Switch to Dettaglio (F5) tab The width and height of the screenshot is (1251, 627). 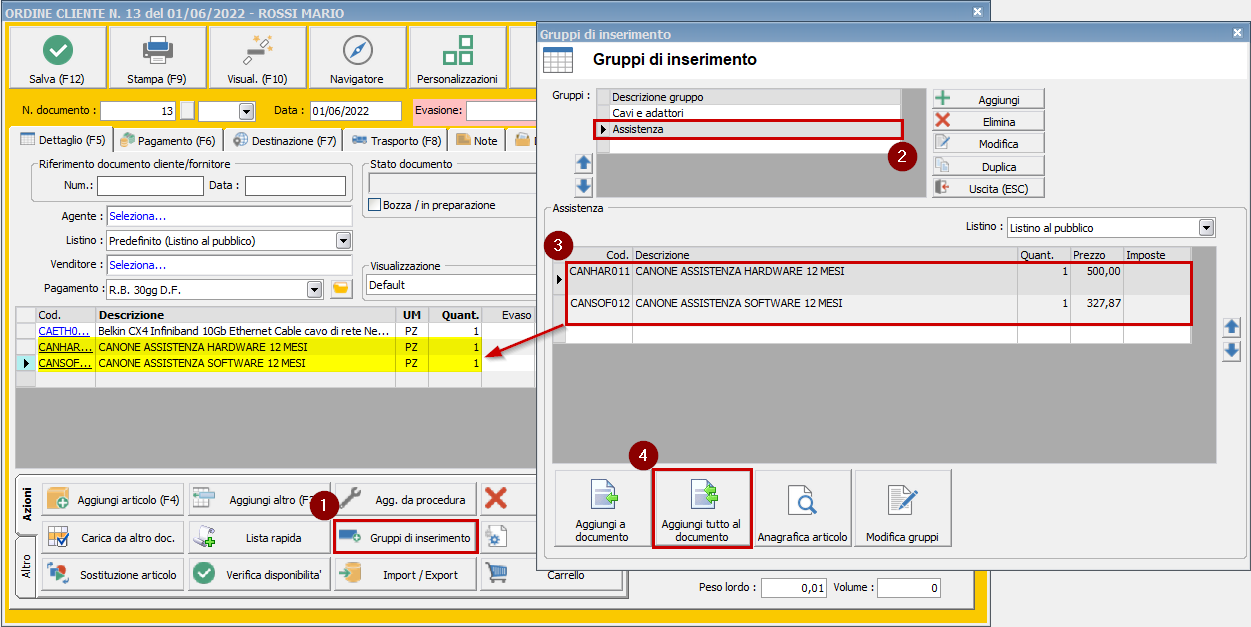pos(62,140)
